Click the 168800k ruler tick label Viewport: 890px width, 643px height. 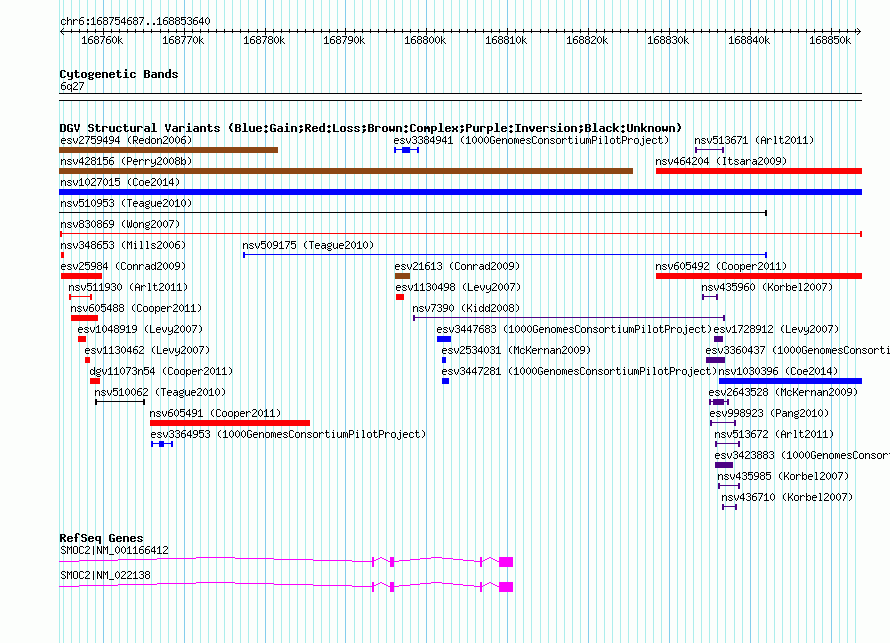point(425,40)
